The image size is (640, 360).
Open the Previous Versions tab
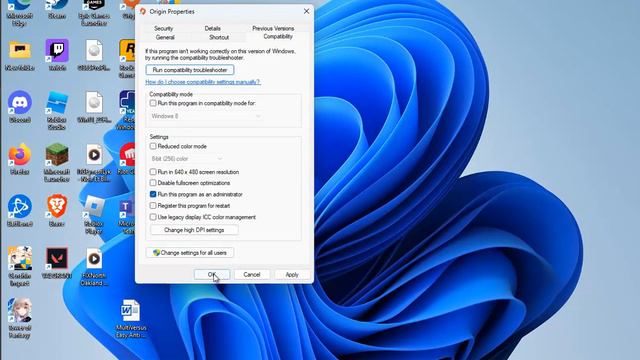[x=273, y=29]
